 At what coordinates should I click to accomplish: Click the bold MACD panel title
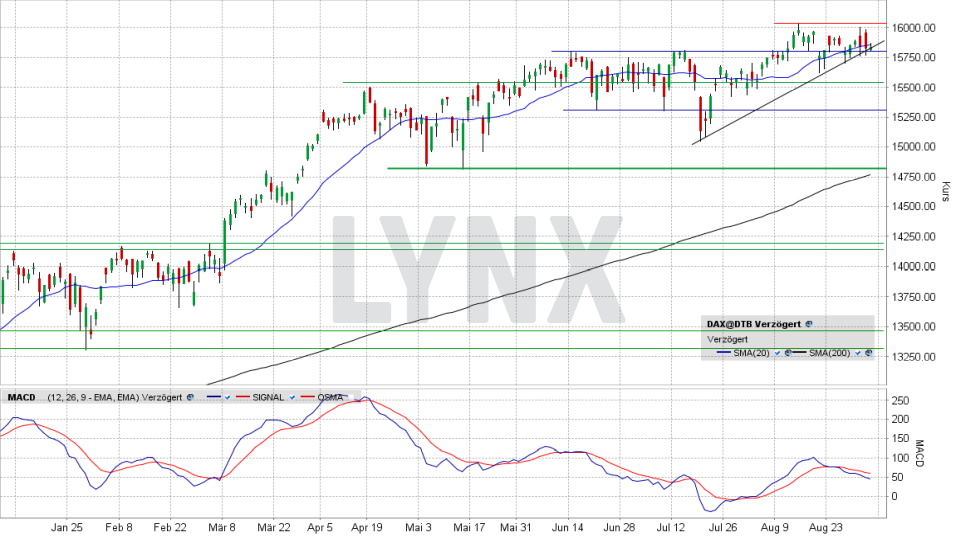(x=21, y=397)
